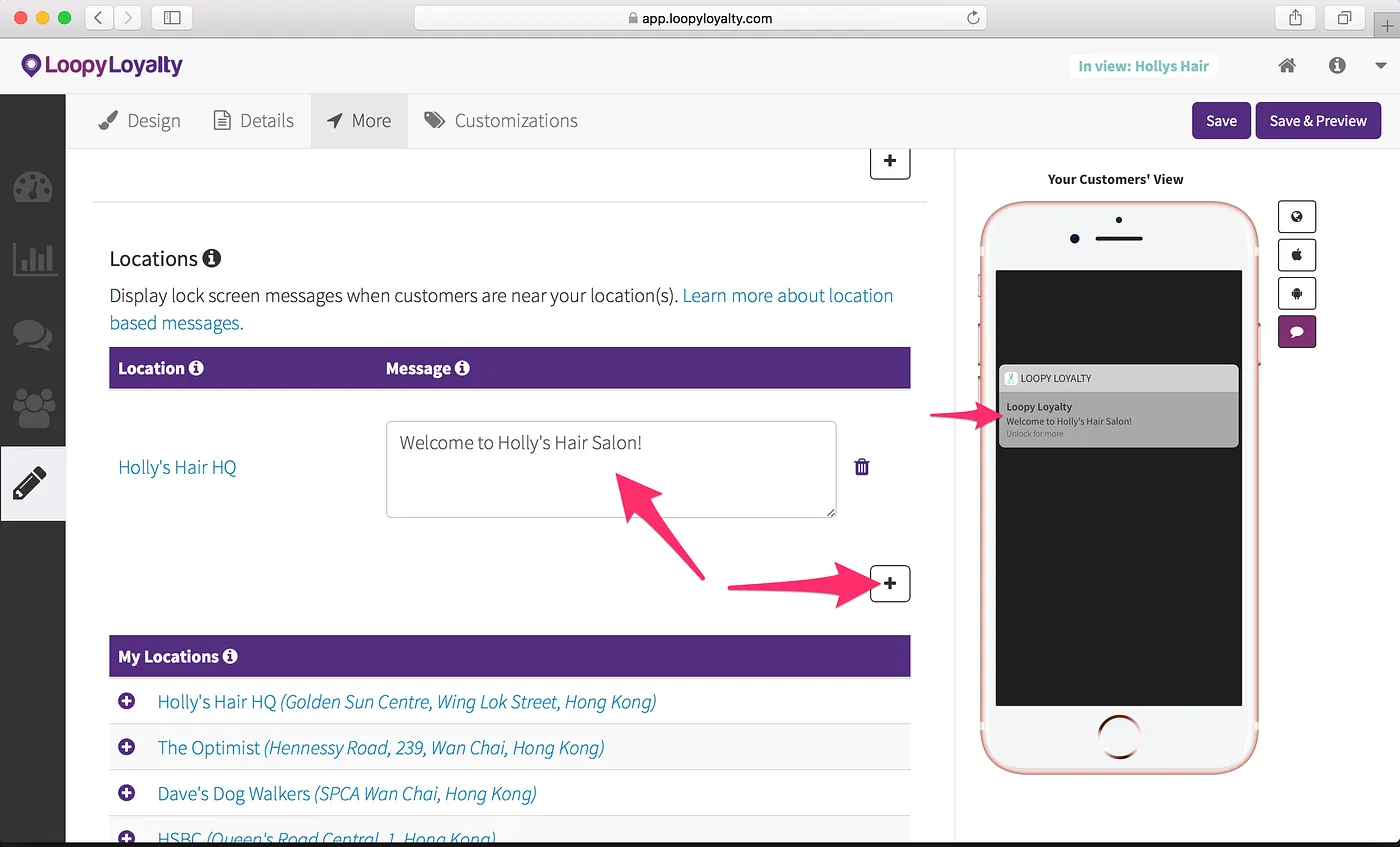The height and width of the screenshot is (847, 1400).
Task: Open the dashboard gauge icon in the sidebar
Action: [x=33, y=187]
